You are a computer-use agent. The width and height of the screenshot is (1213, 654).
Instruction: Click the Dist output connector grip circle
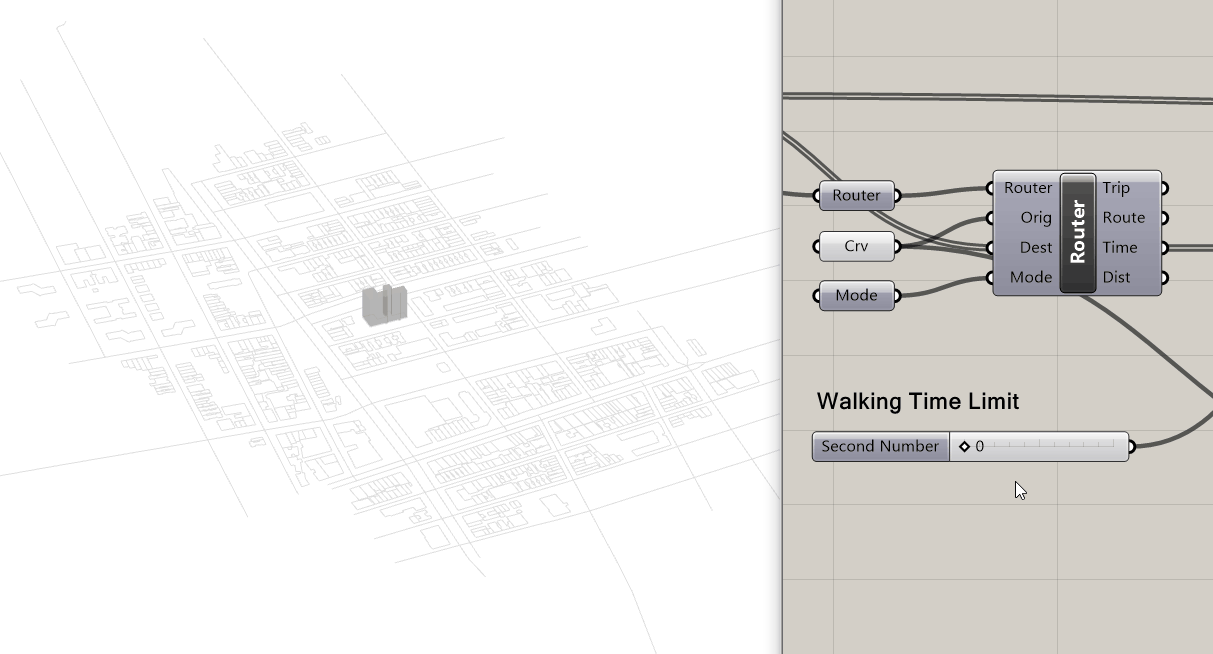click(x=1164, y=278)
